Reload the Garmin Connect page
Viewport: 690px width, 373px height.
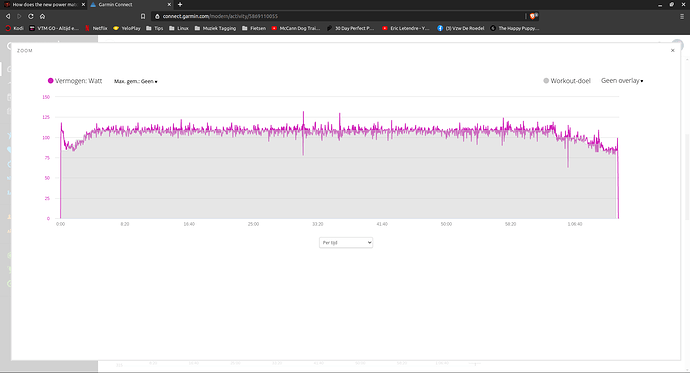pyautogui.click(x=31, y=16)
